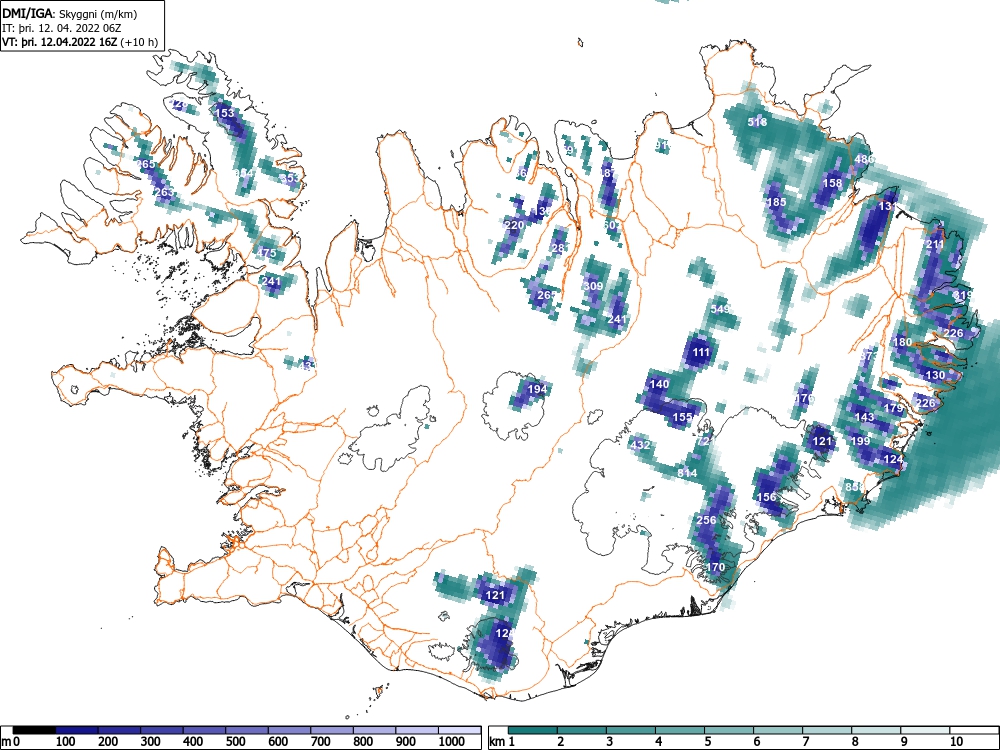1000x750 pixels.
Task: Click the 130 visibility value in Eastfjords
Action: (x=935, y=375)
